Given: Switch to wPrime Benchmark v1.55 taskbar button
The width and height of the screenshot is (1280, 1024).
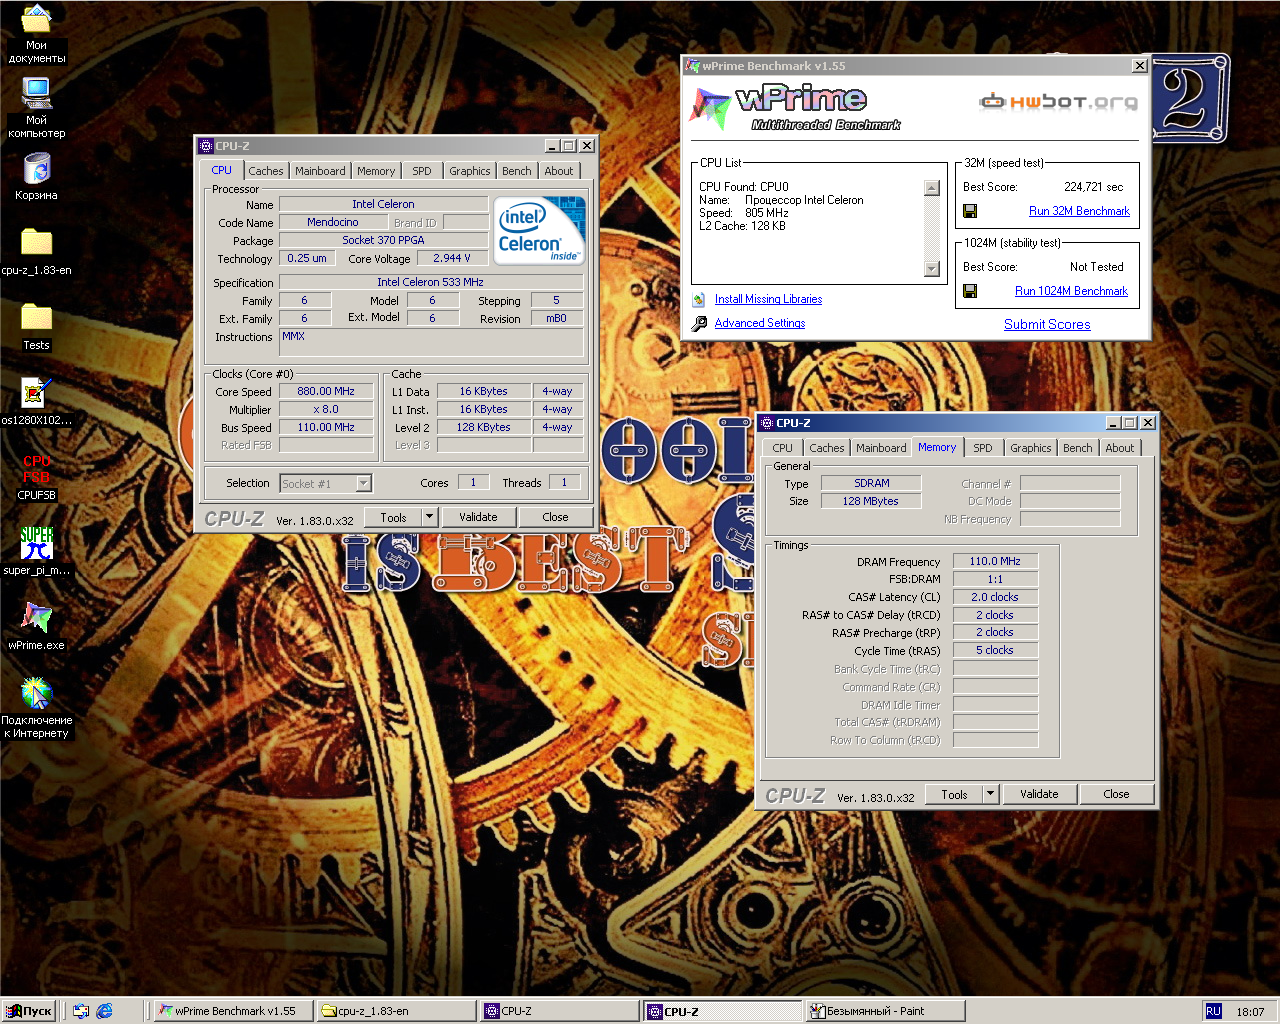Looking at the screenshot, I should click(x=234, y=1011).
